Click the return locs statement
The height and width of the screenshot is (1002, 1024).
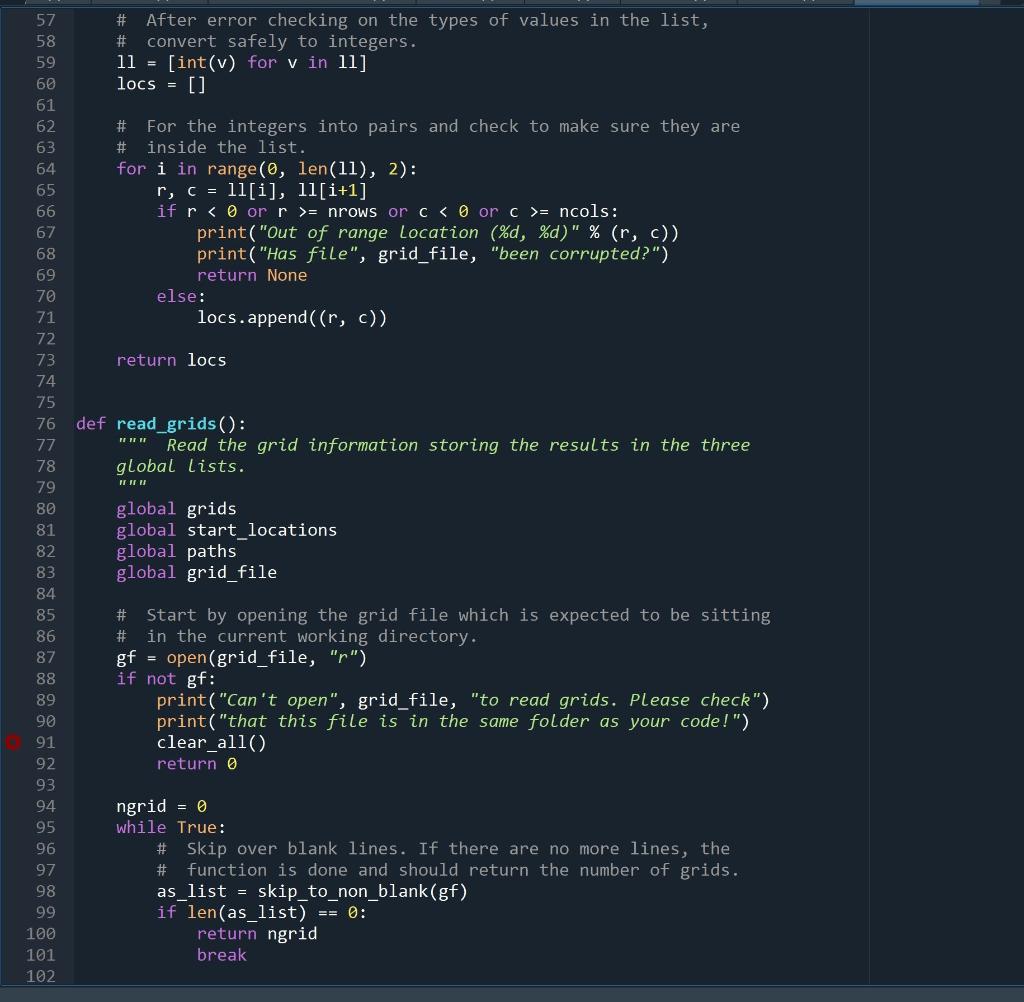(172, 359)
